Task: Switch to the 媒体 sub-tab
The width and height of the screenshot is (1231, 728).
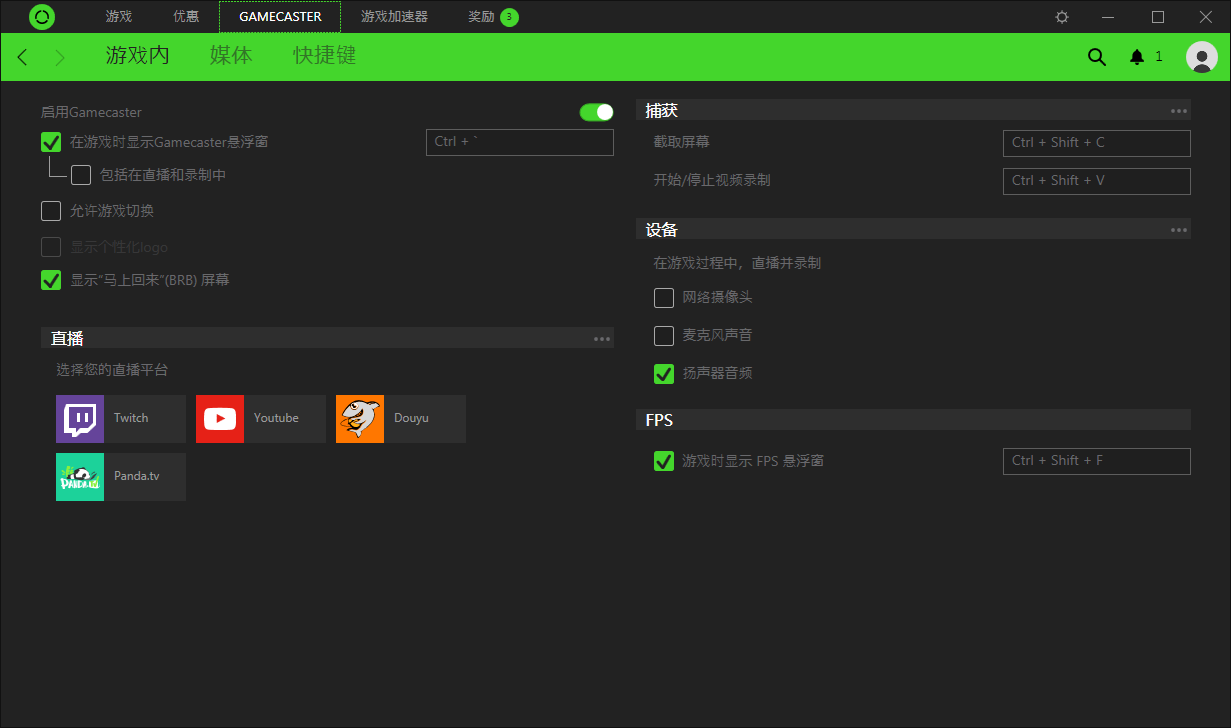Action: [231, 56]
